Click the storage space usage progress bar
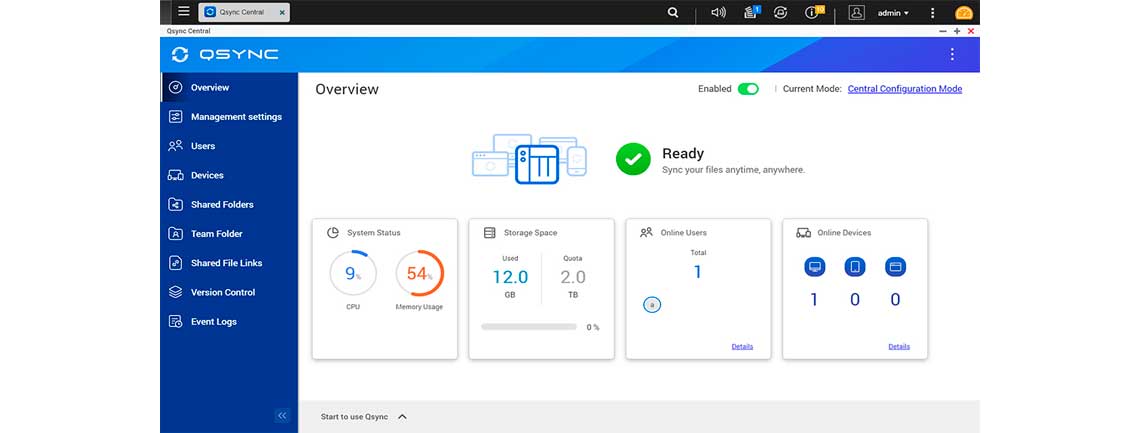 528,327
